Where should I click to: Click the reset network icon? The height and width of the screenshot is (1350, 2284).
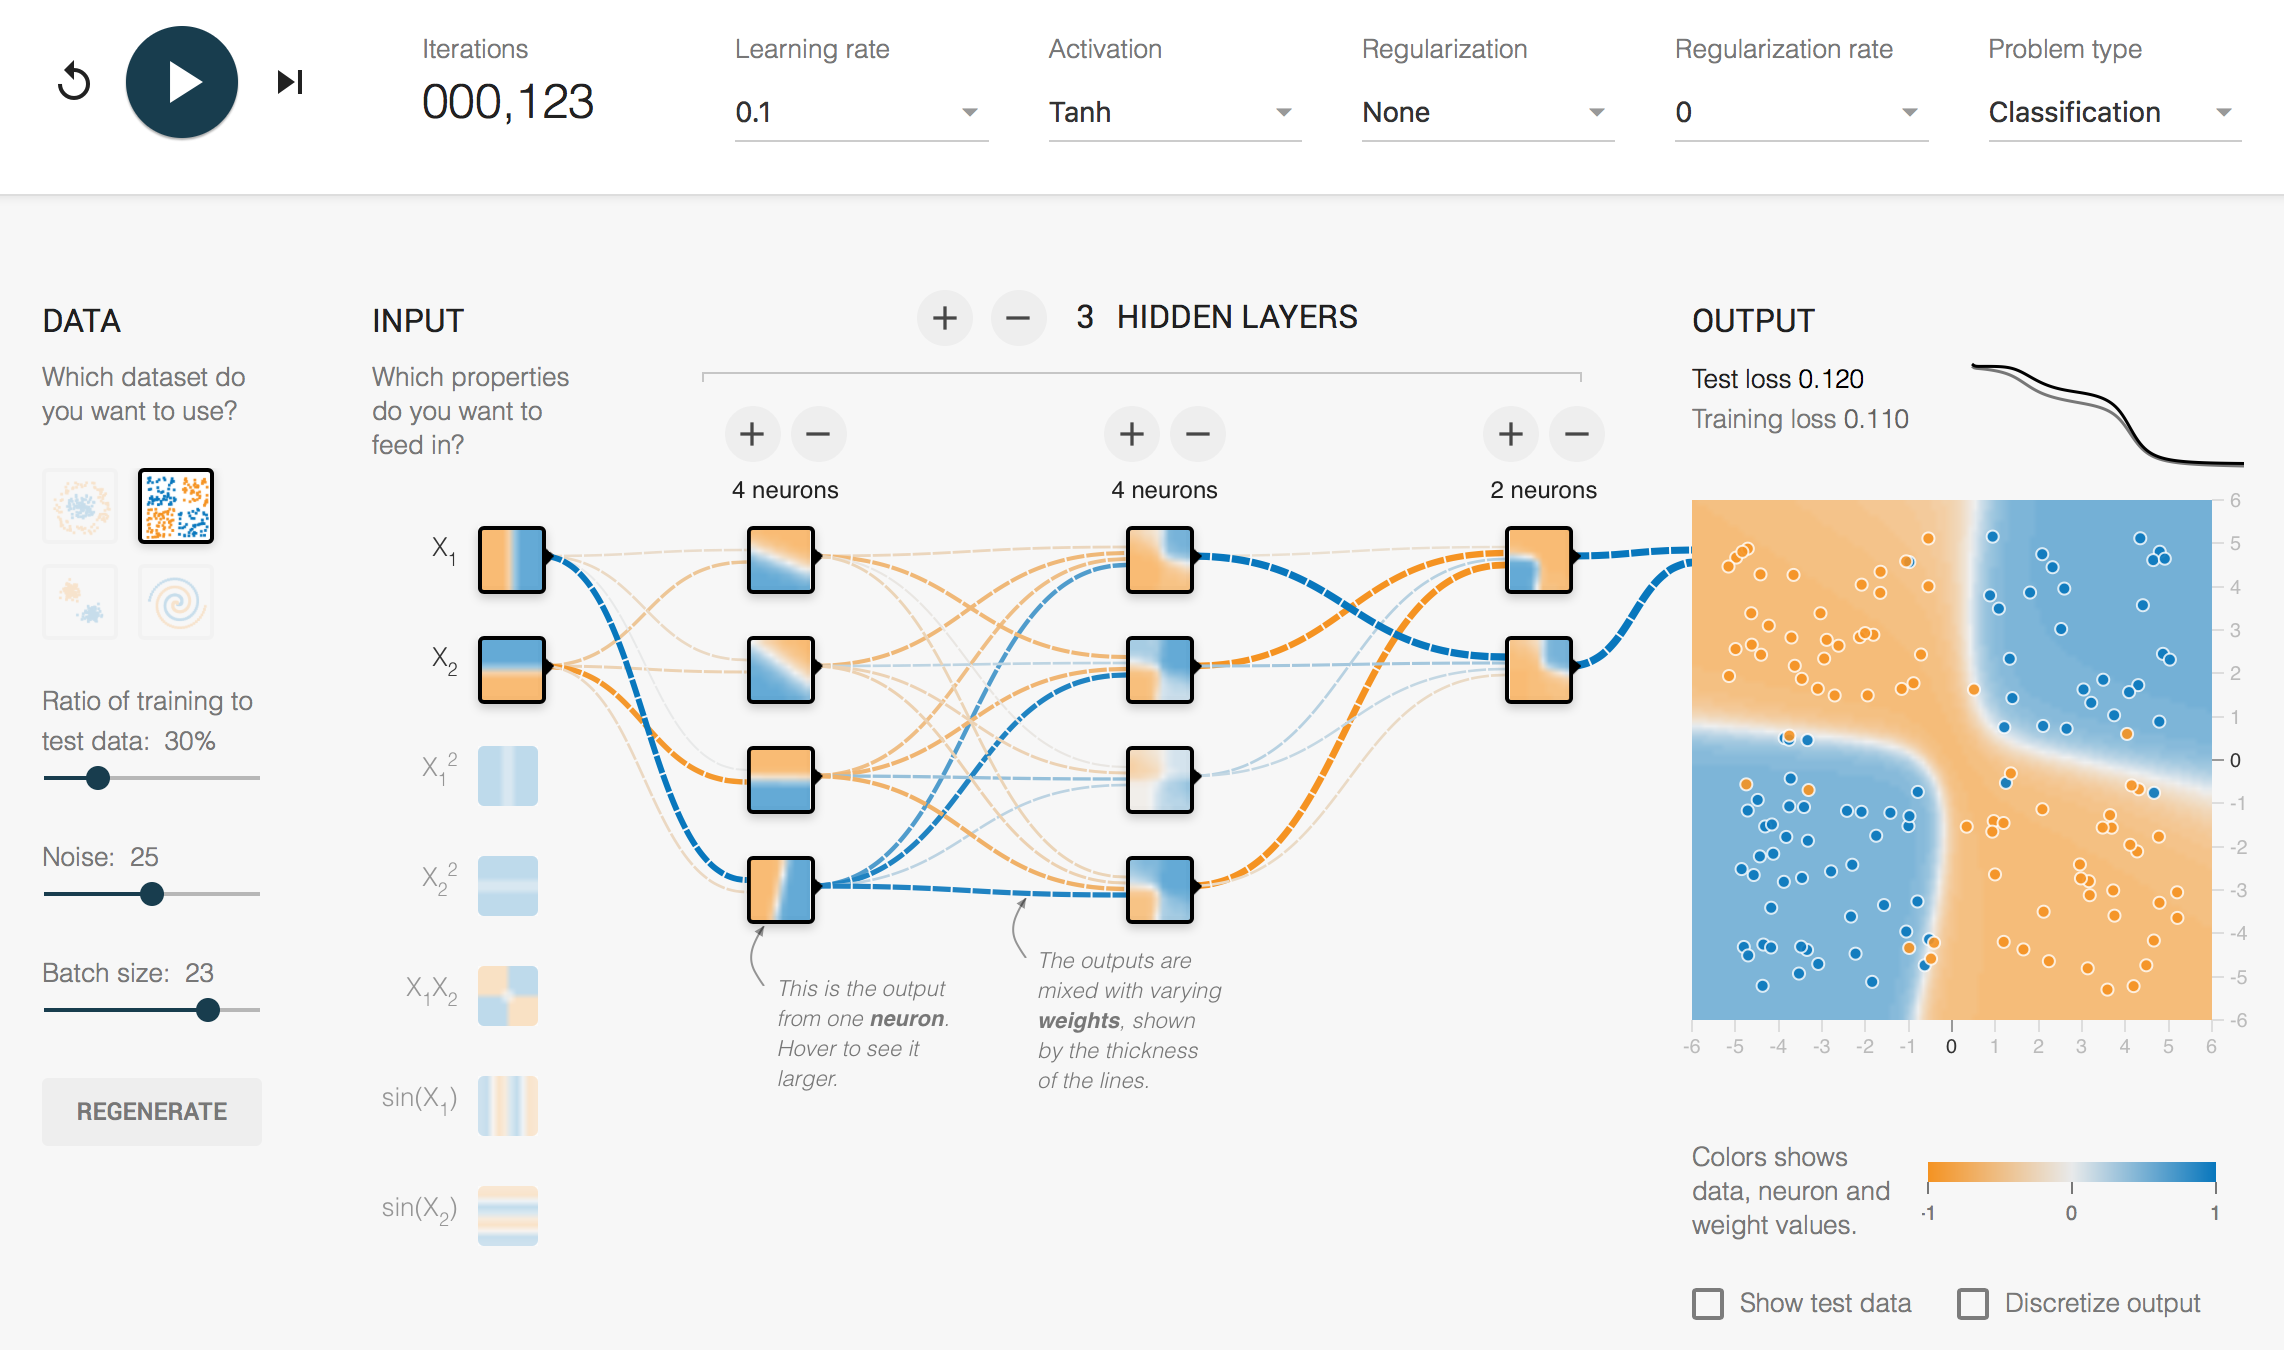coord(74,82)
